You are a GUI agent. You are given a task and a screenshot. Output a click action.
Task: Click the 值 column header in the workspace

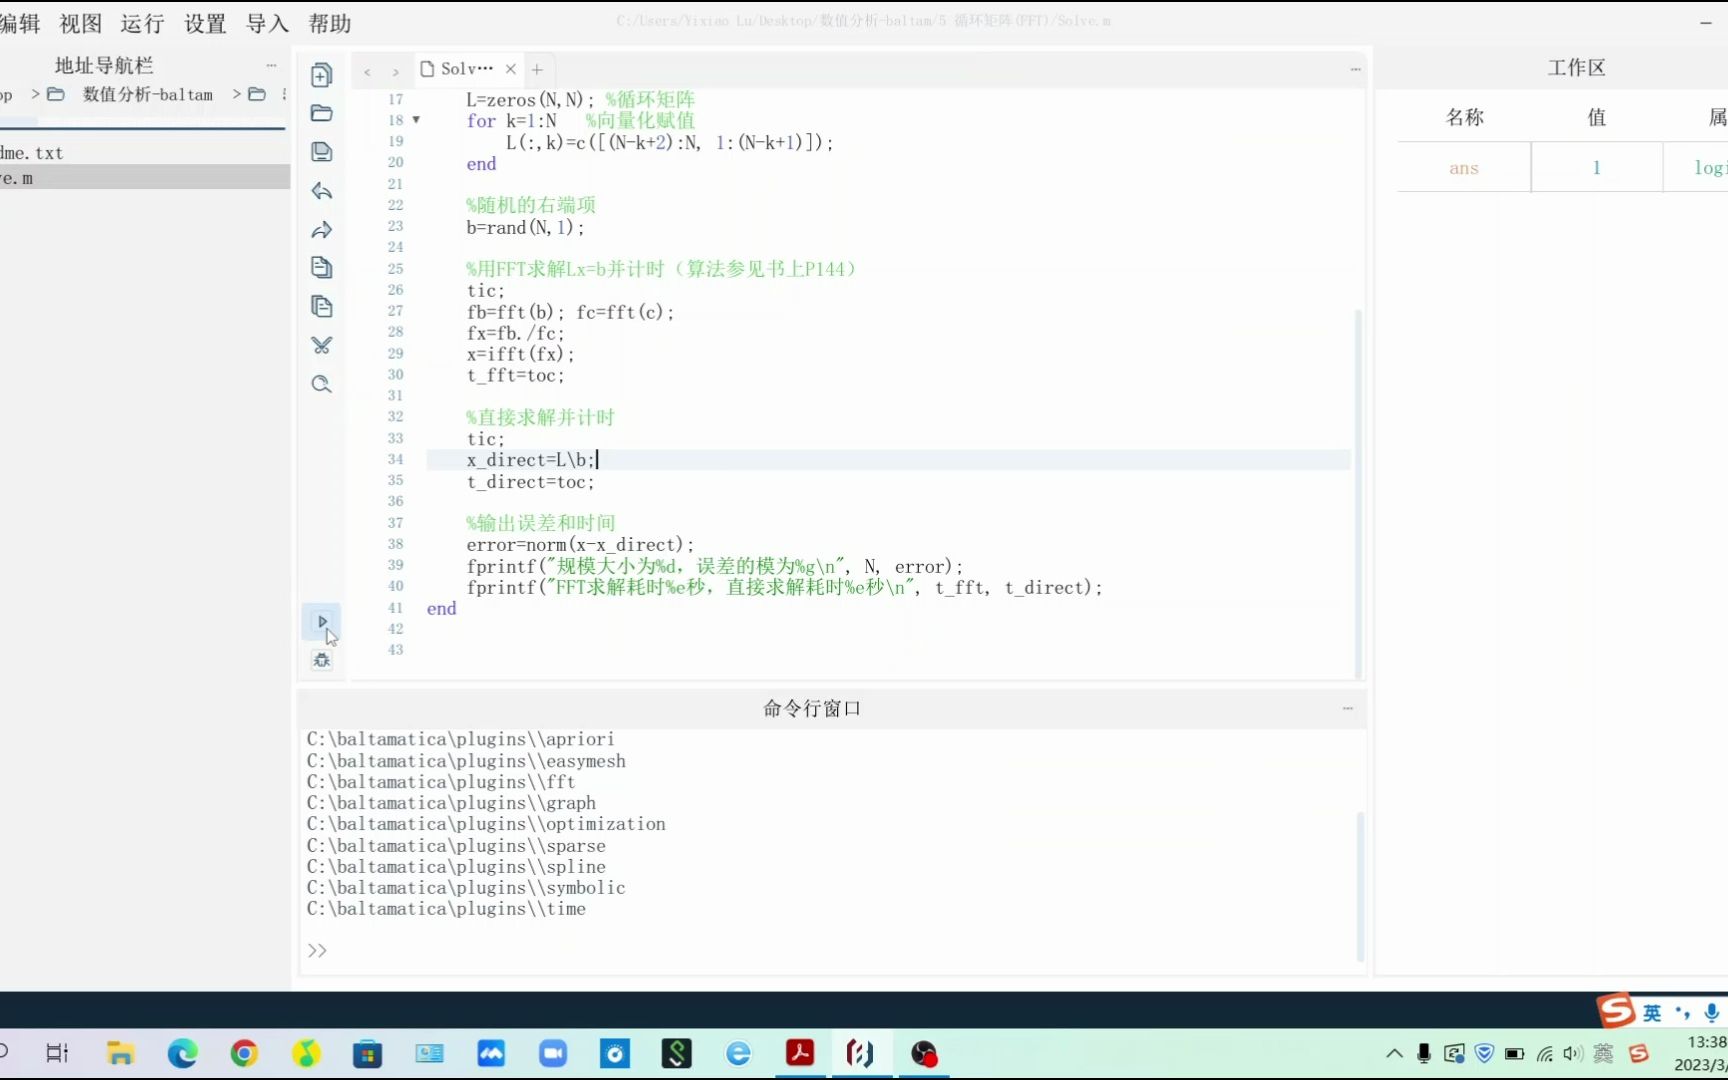pyautogui.click(x=1596, y=117)
